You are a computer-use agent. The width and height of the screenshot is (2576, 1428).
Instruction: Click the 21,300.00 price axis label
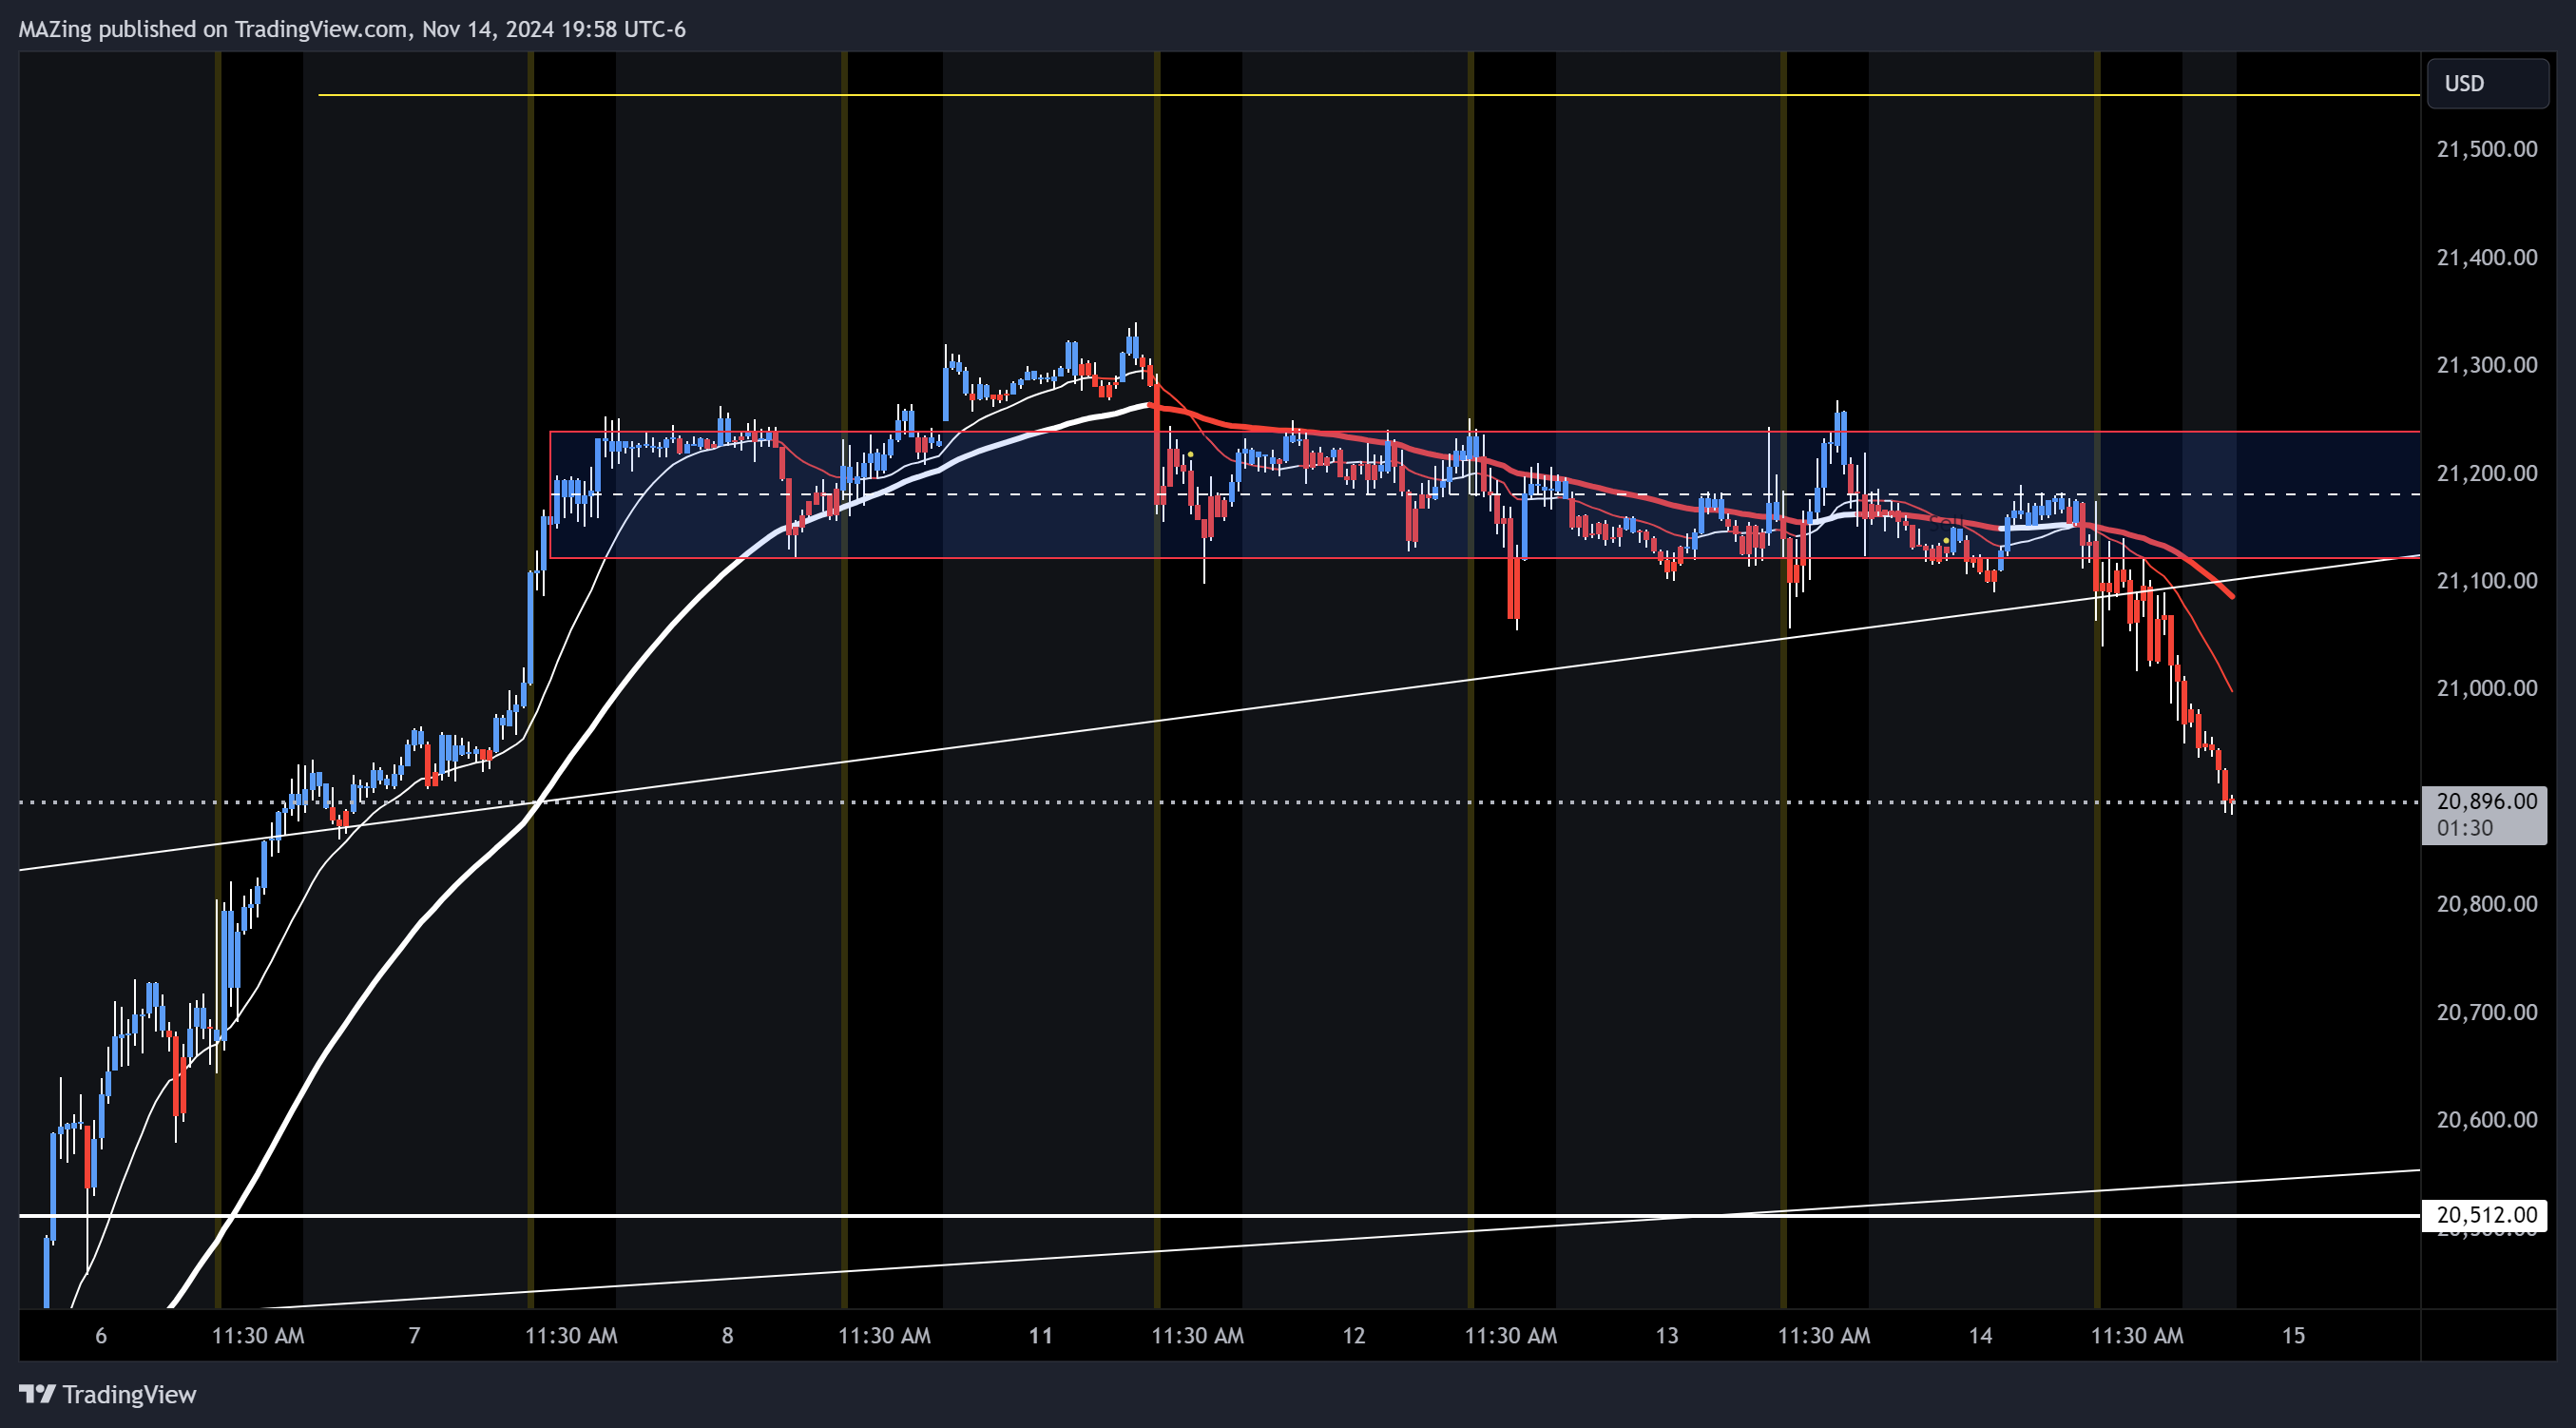pos(2486,364)
